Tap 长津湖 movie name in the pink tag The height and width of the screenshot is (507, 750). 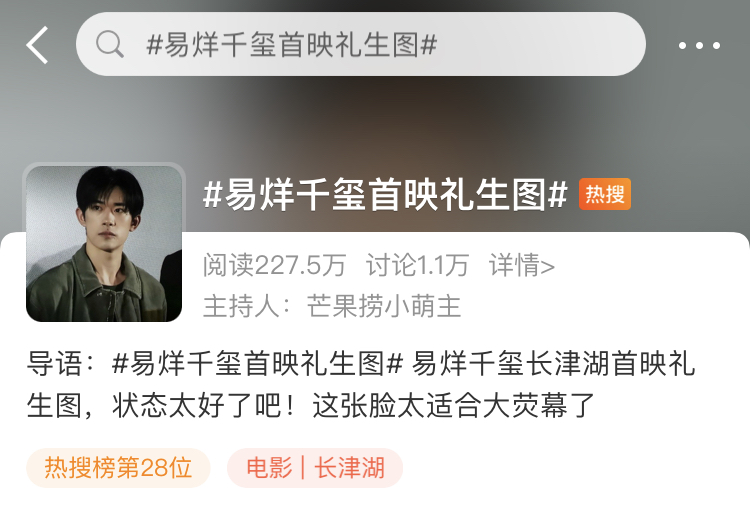pos(350,468)
